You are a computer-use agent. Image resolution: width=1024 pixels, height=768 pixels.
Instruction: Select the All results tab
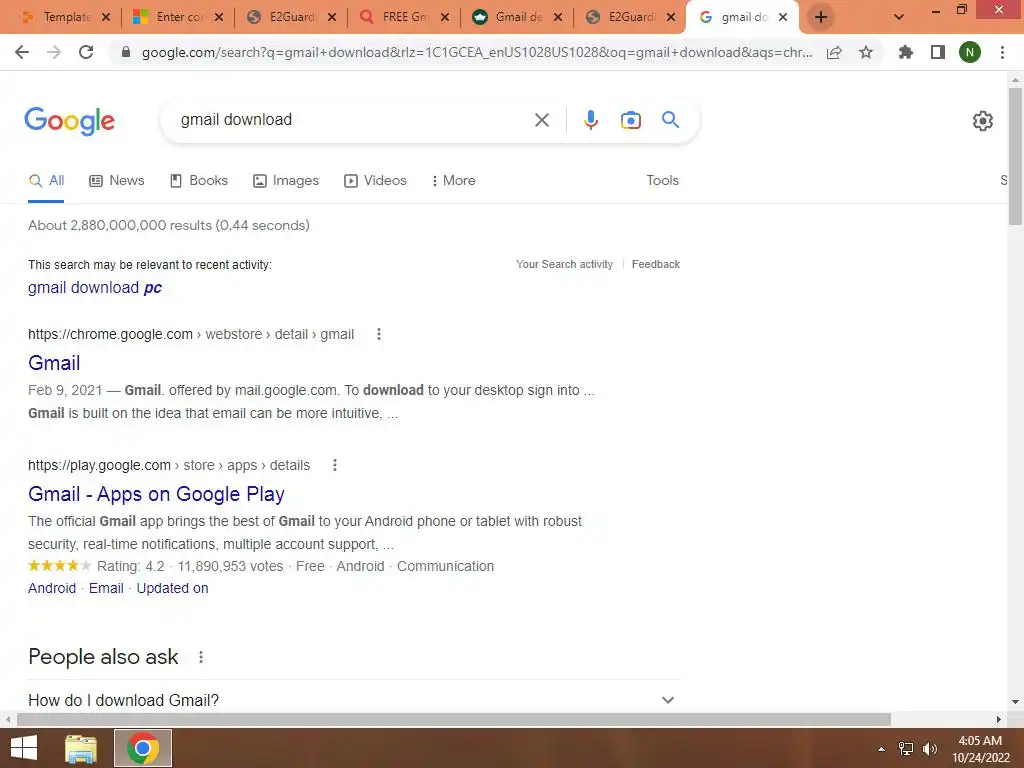(x=46, y=181)
